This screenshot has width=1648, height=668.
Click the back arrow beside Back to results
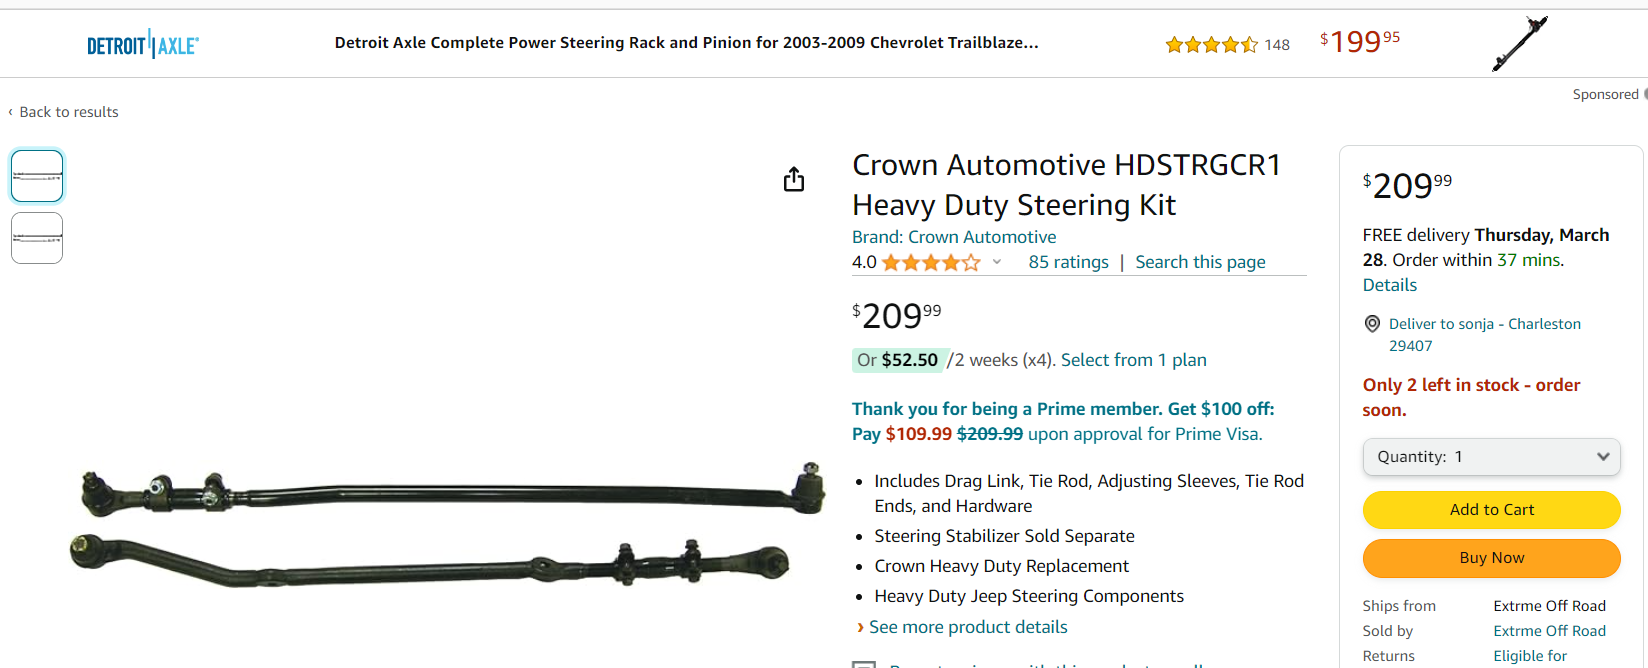[11, 112]
